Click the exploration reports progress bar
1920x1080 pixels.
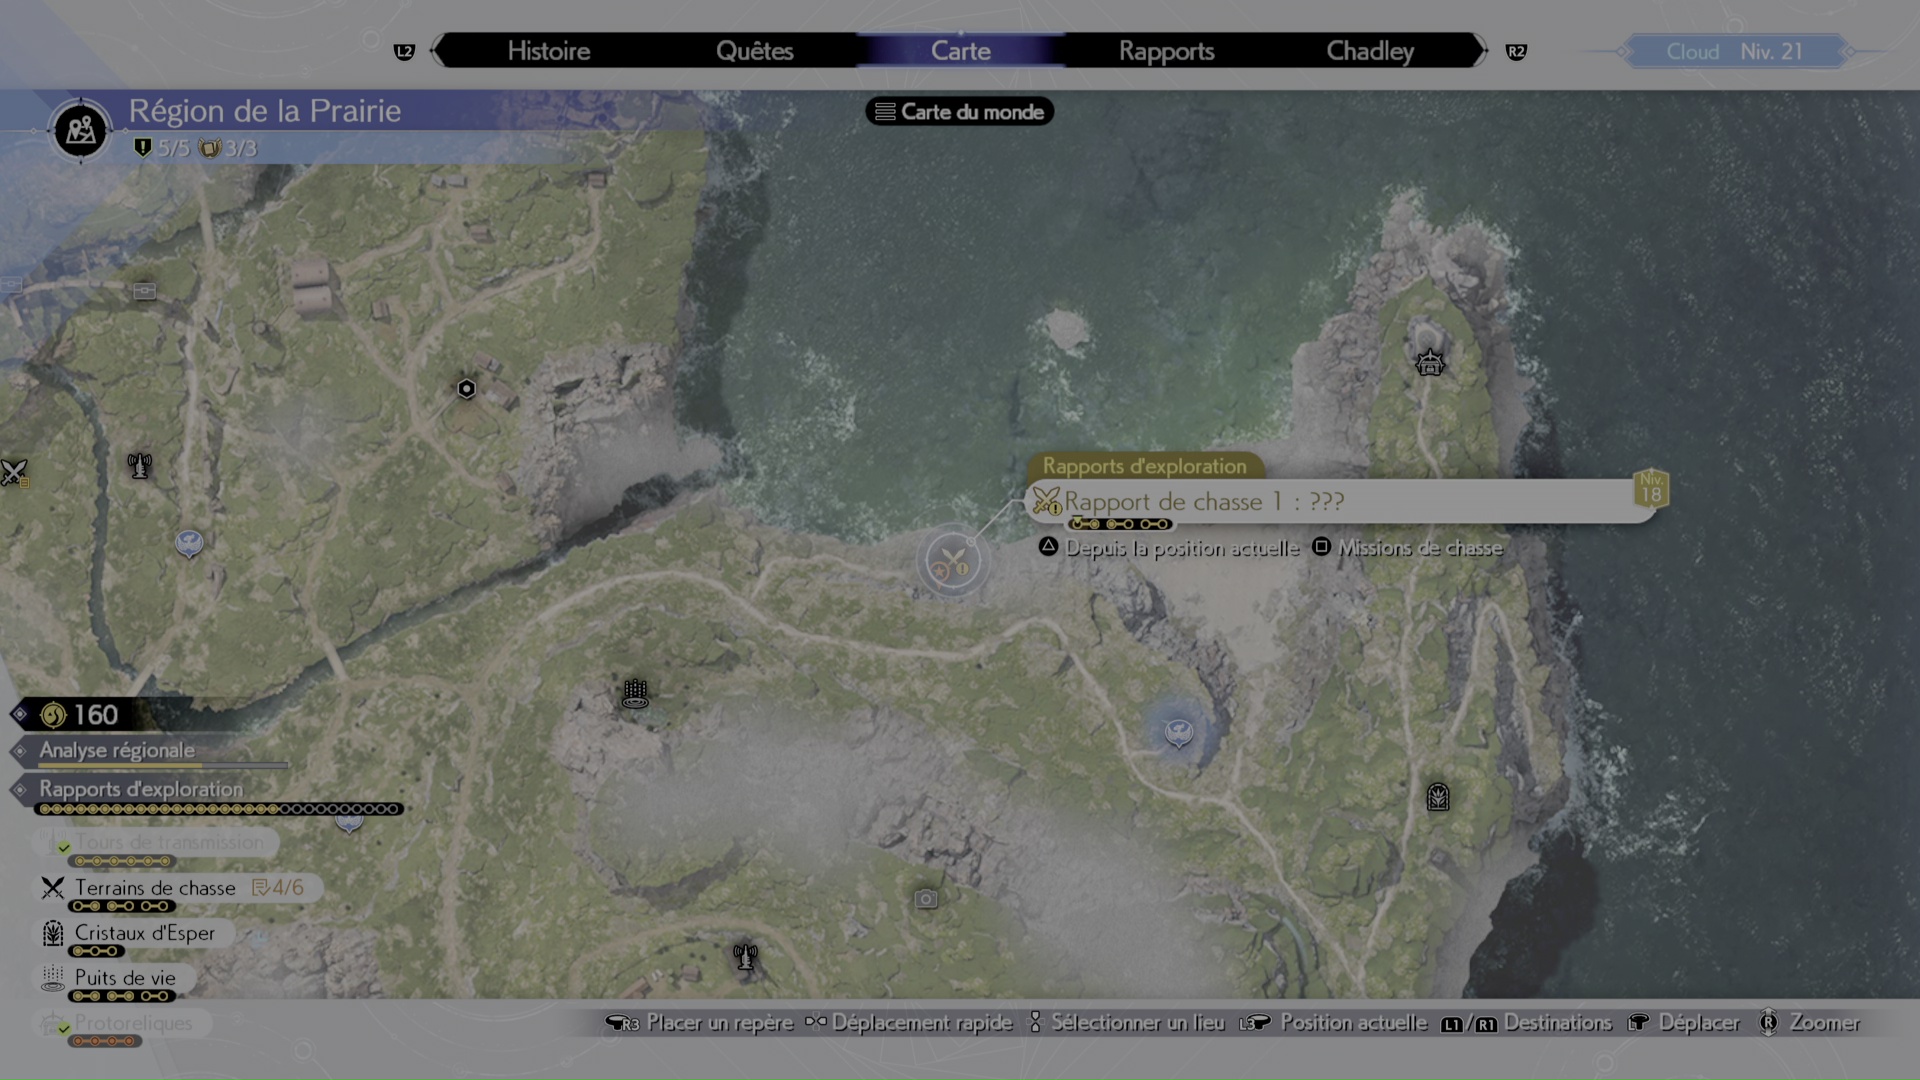(x=220, y=809)
